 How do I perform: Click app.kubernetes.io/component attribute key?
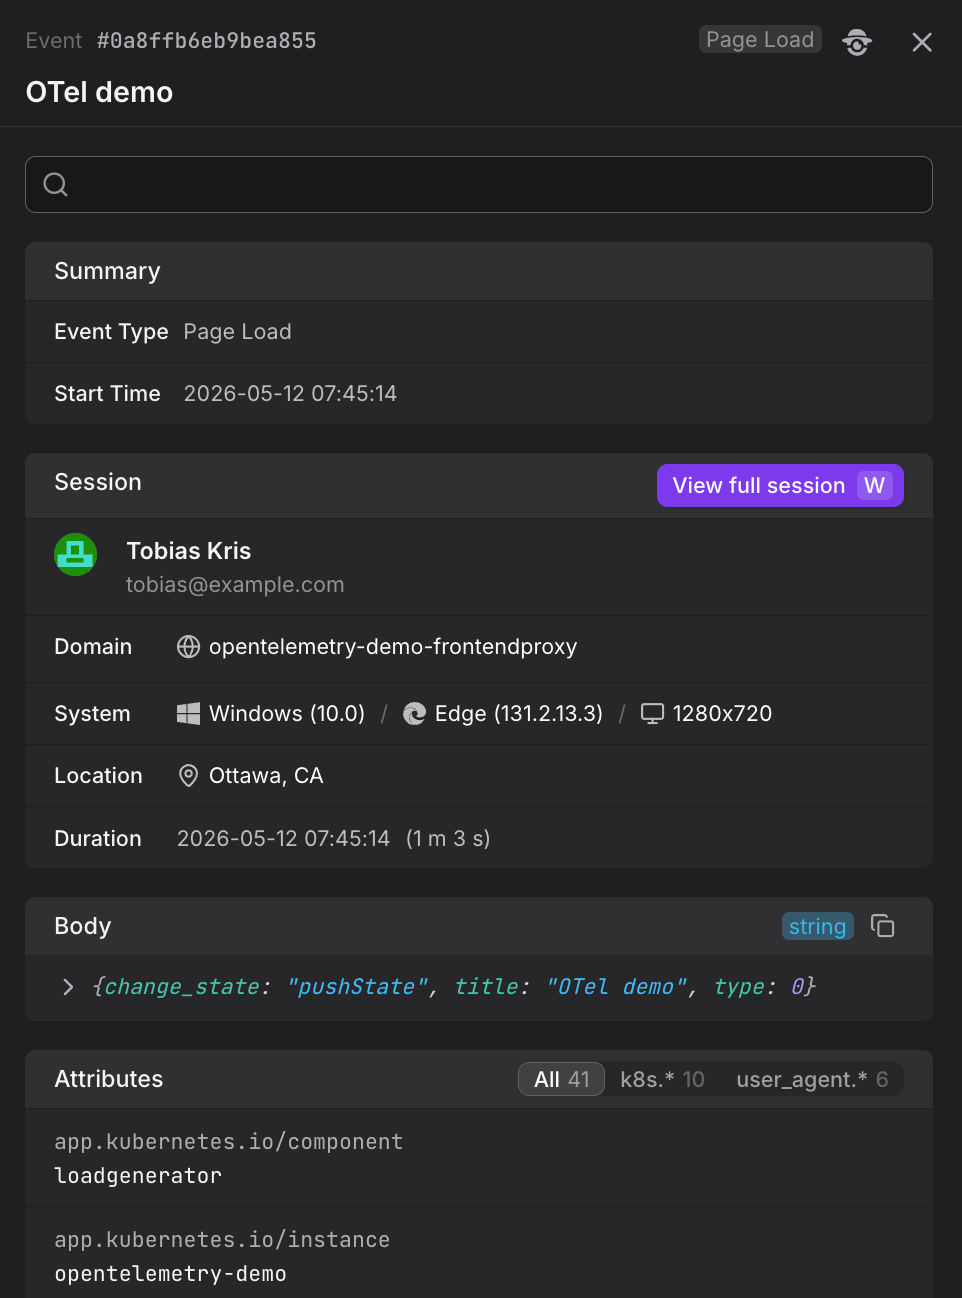[229, 1142]
